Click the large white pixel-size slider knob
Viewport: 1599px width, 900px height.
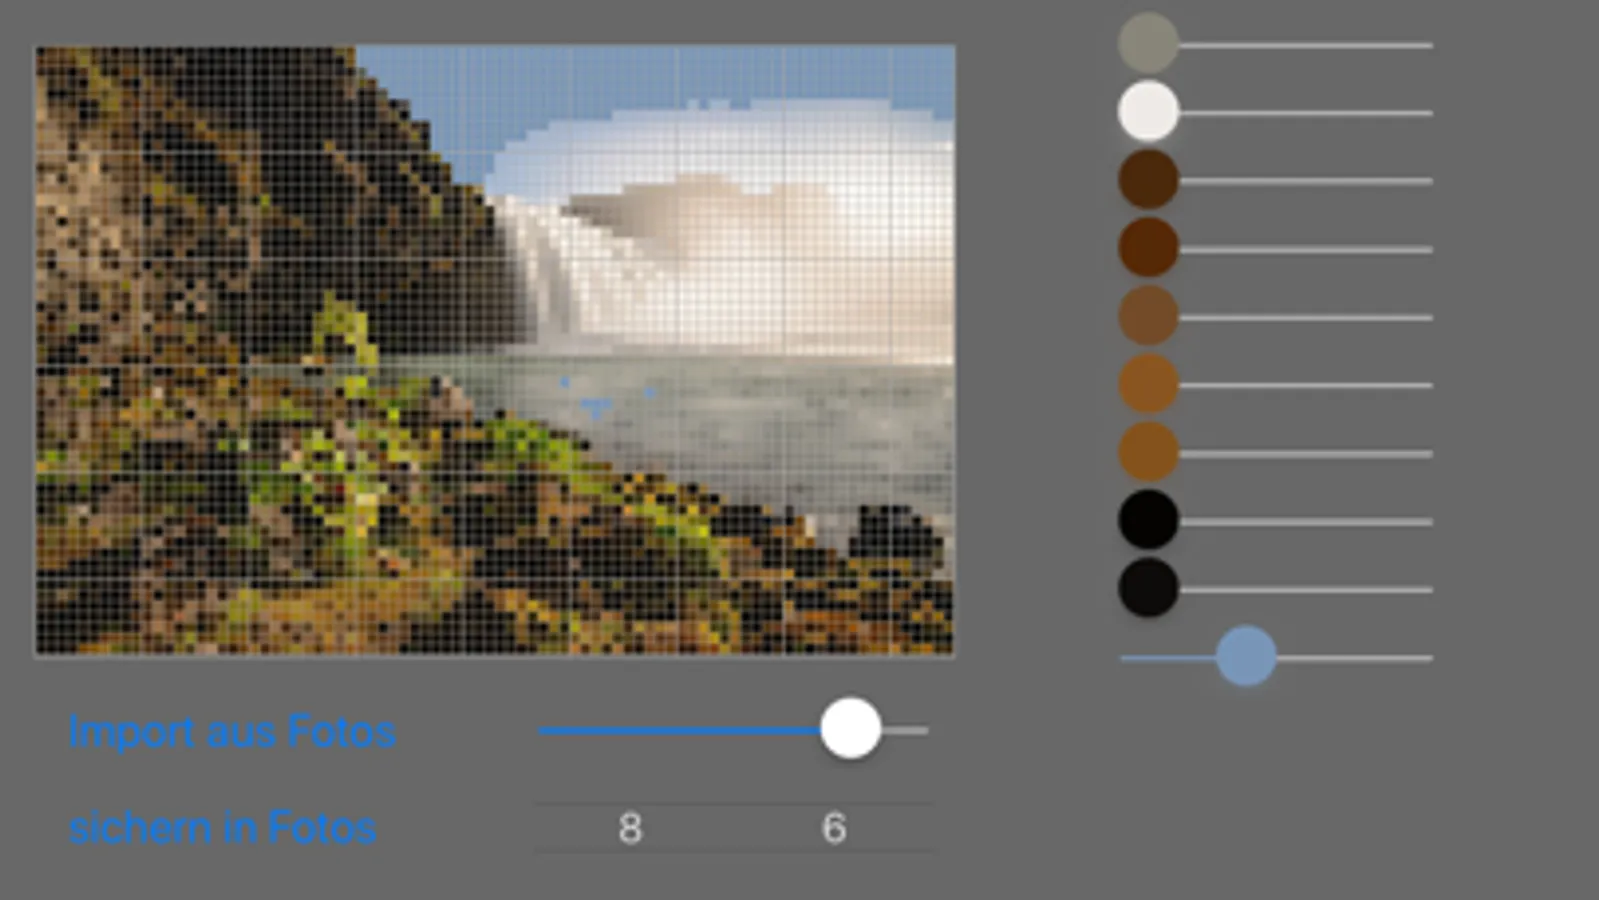click(x=851, y=729)
